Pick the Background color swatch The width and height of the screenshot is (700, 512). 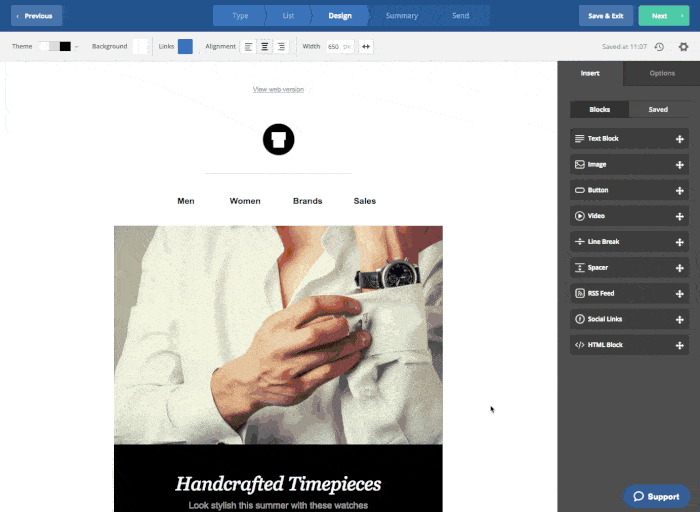coord(140,46)
